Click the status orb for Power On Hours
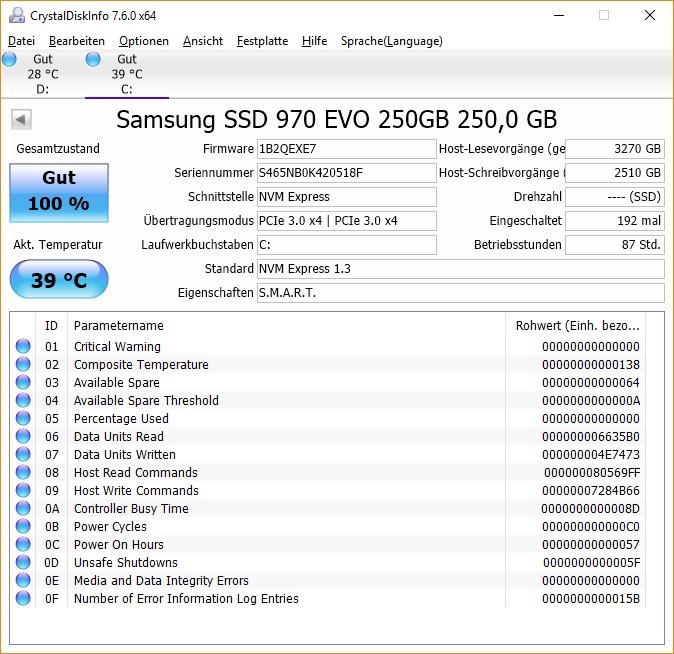Image resolution: width=674 pixels, height=654 pixels. pyautogui.click(x=23, y=545)
